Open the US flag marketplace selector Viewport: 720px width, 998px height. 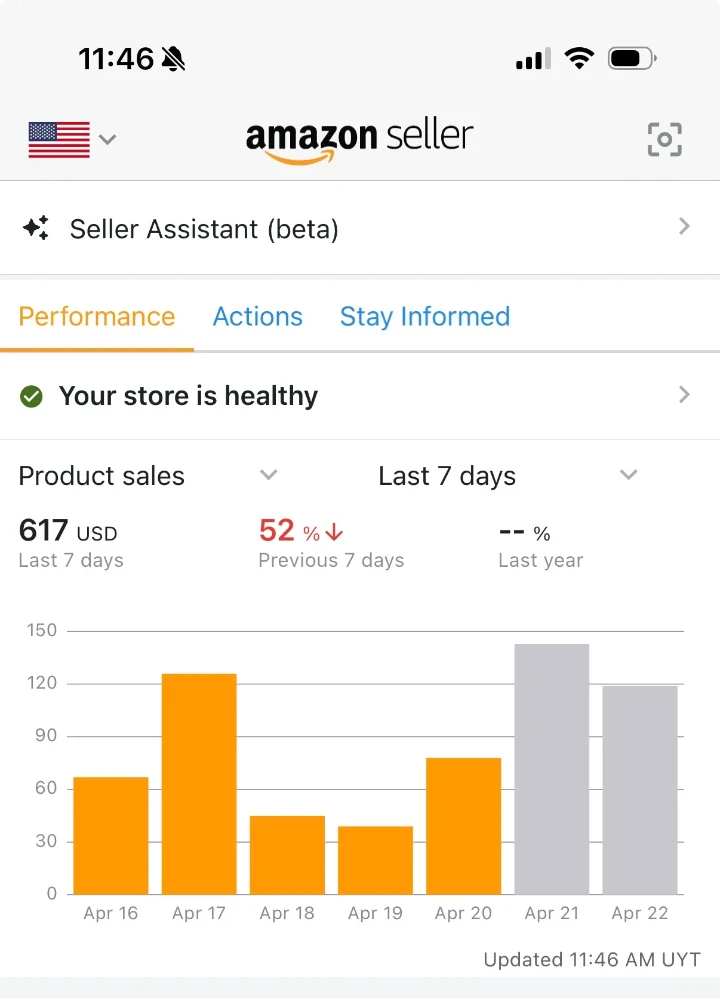[59, 139]
